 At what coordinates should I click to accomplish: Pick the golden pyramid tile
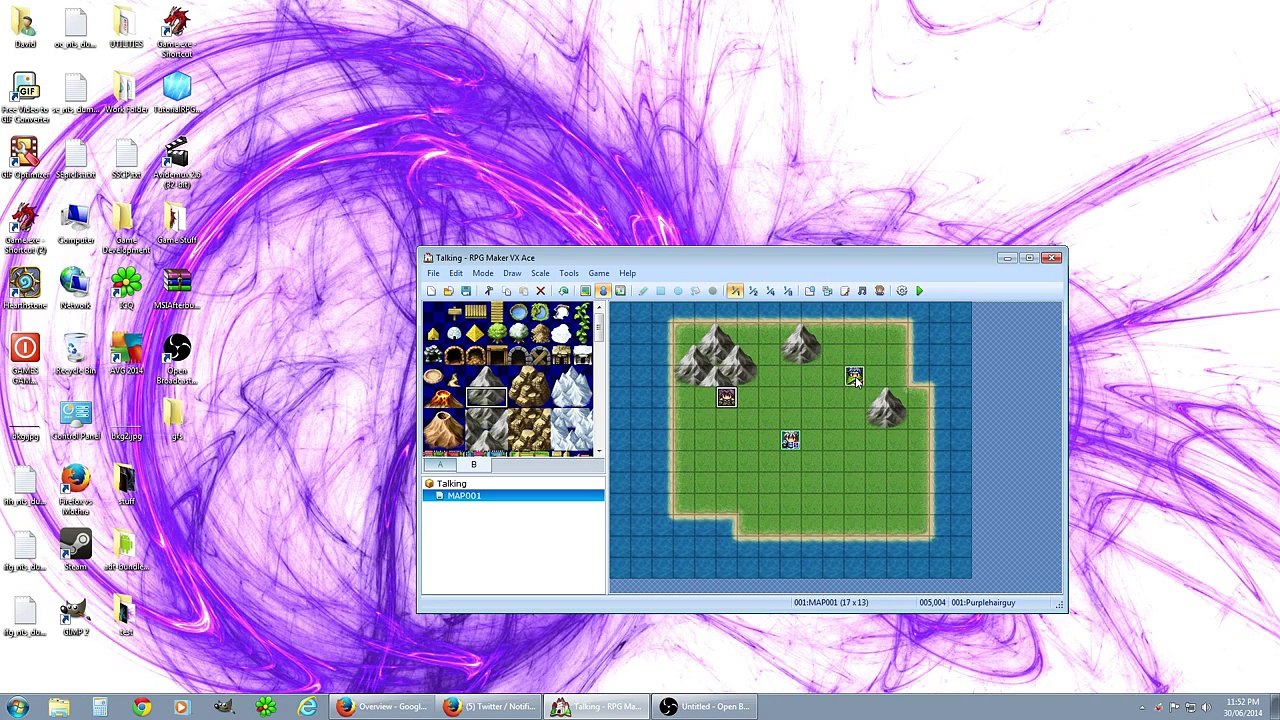coord(474,333)
